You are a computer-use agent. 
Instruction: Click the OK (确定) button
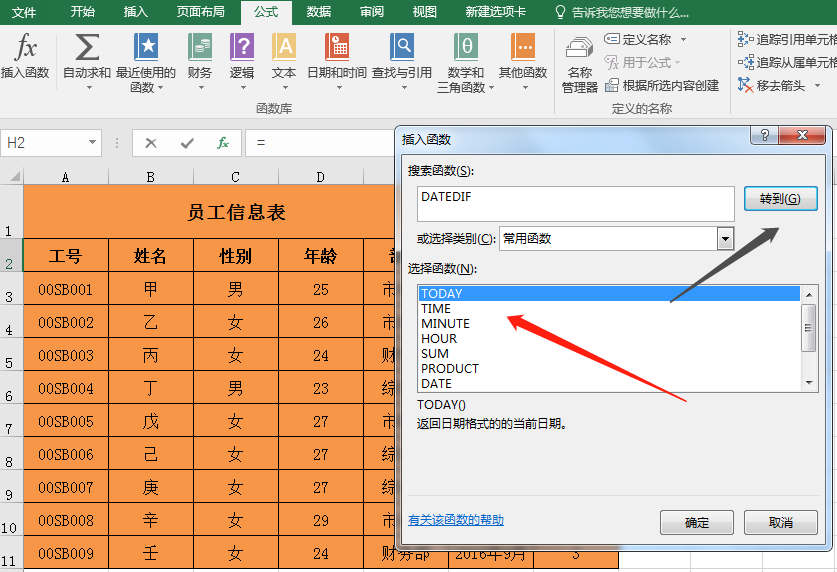(697, 522)
